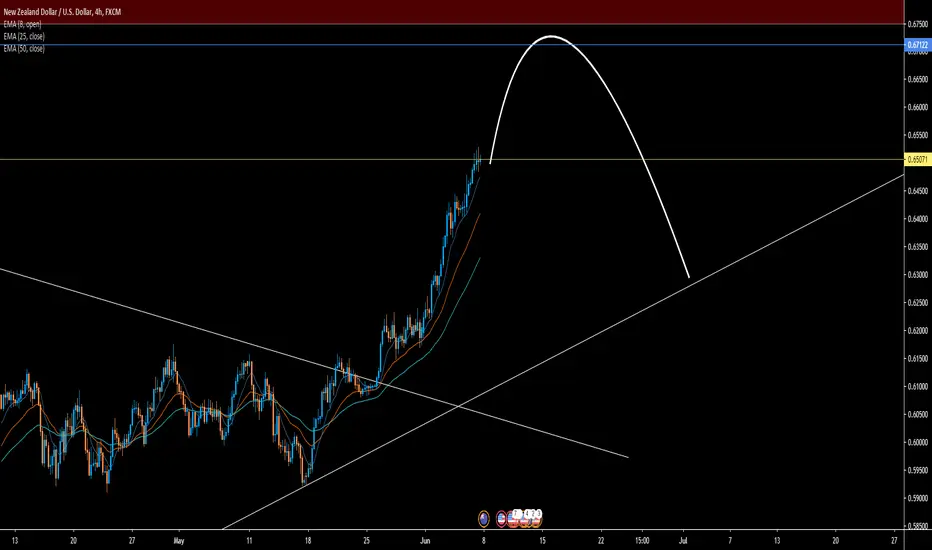Click the 8 date label on time axis
Image resolution: width=932 pixels, height=550 pixels.
484,540
